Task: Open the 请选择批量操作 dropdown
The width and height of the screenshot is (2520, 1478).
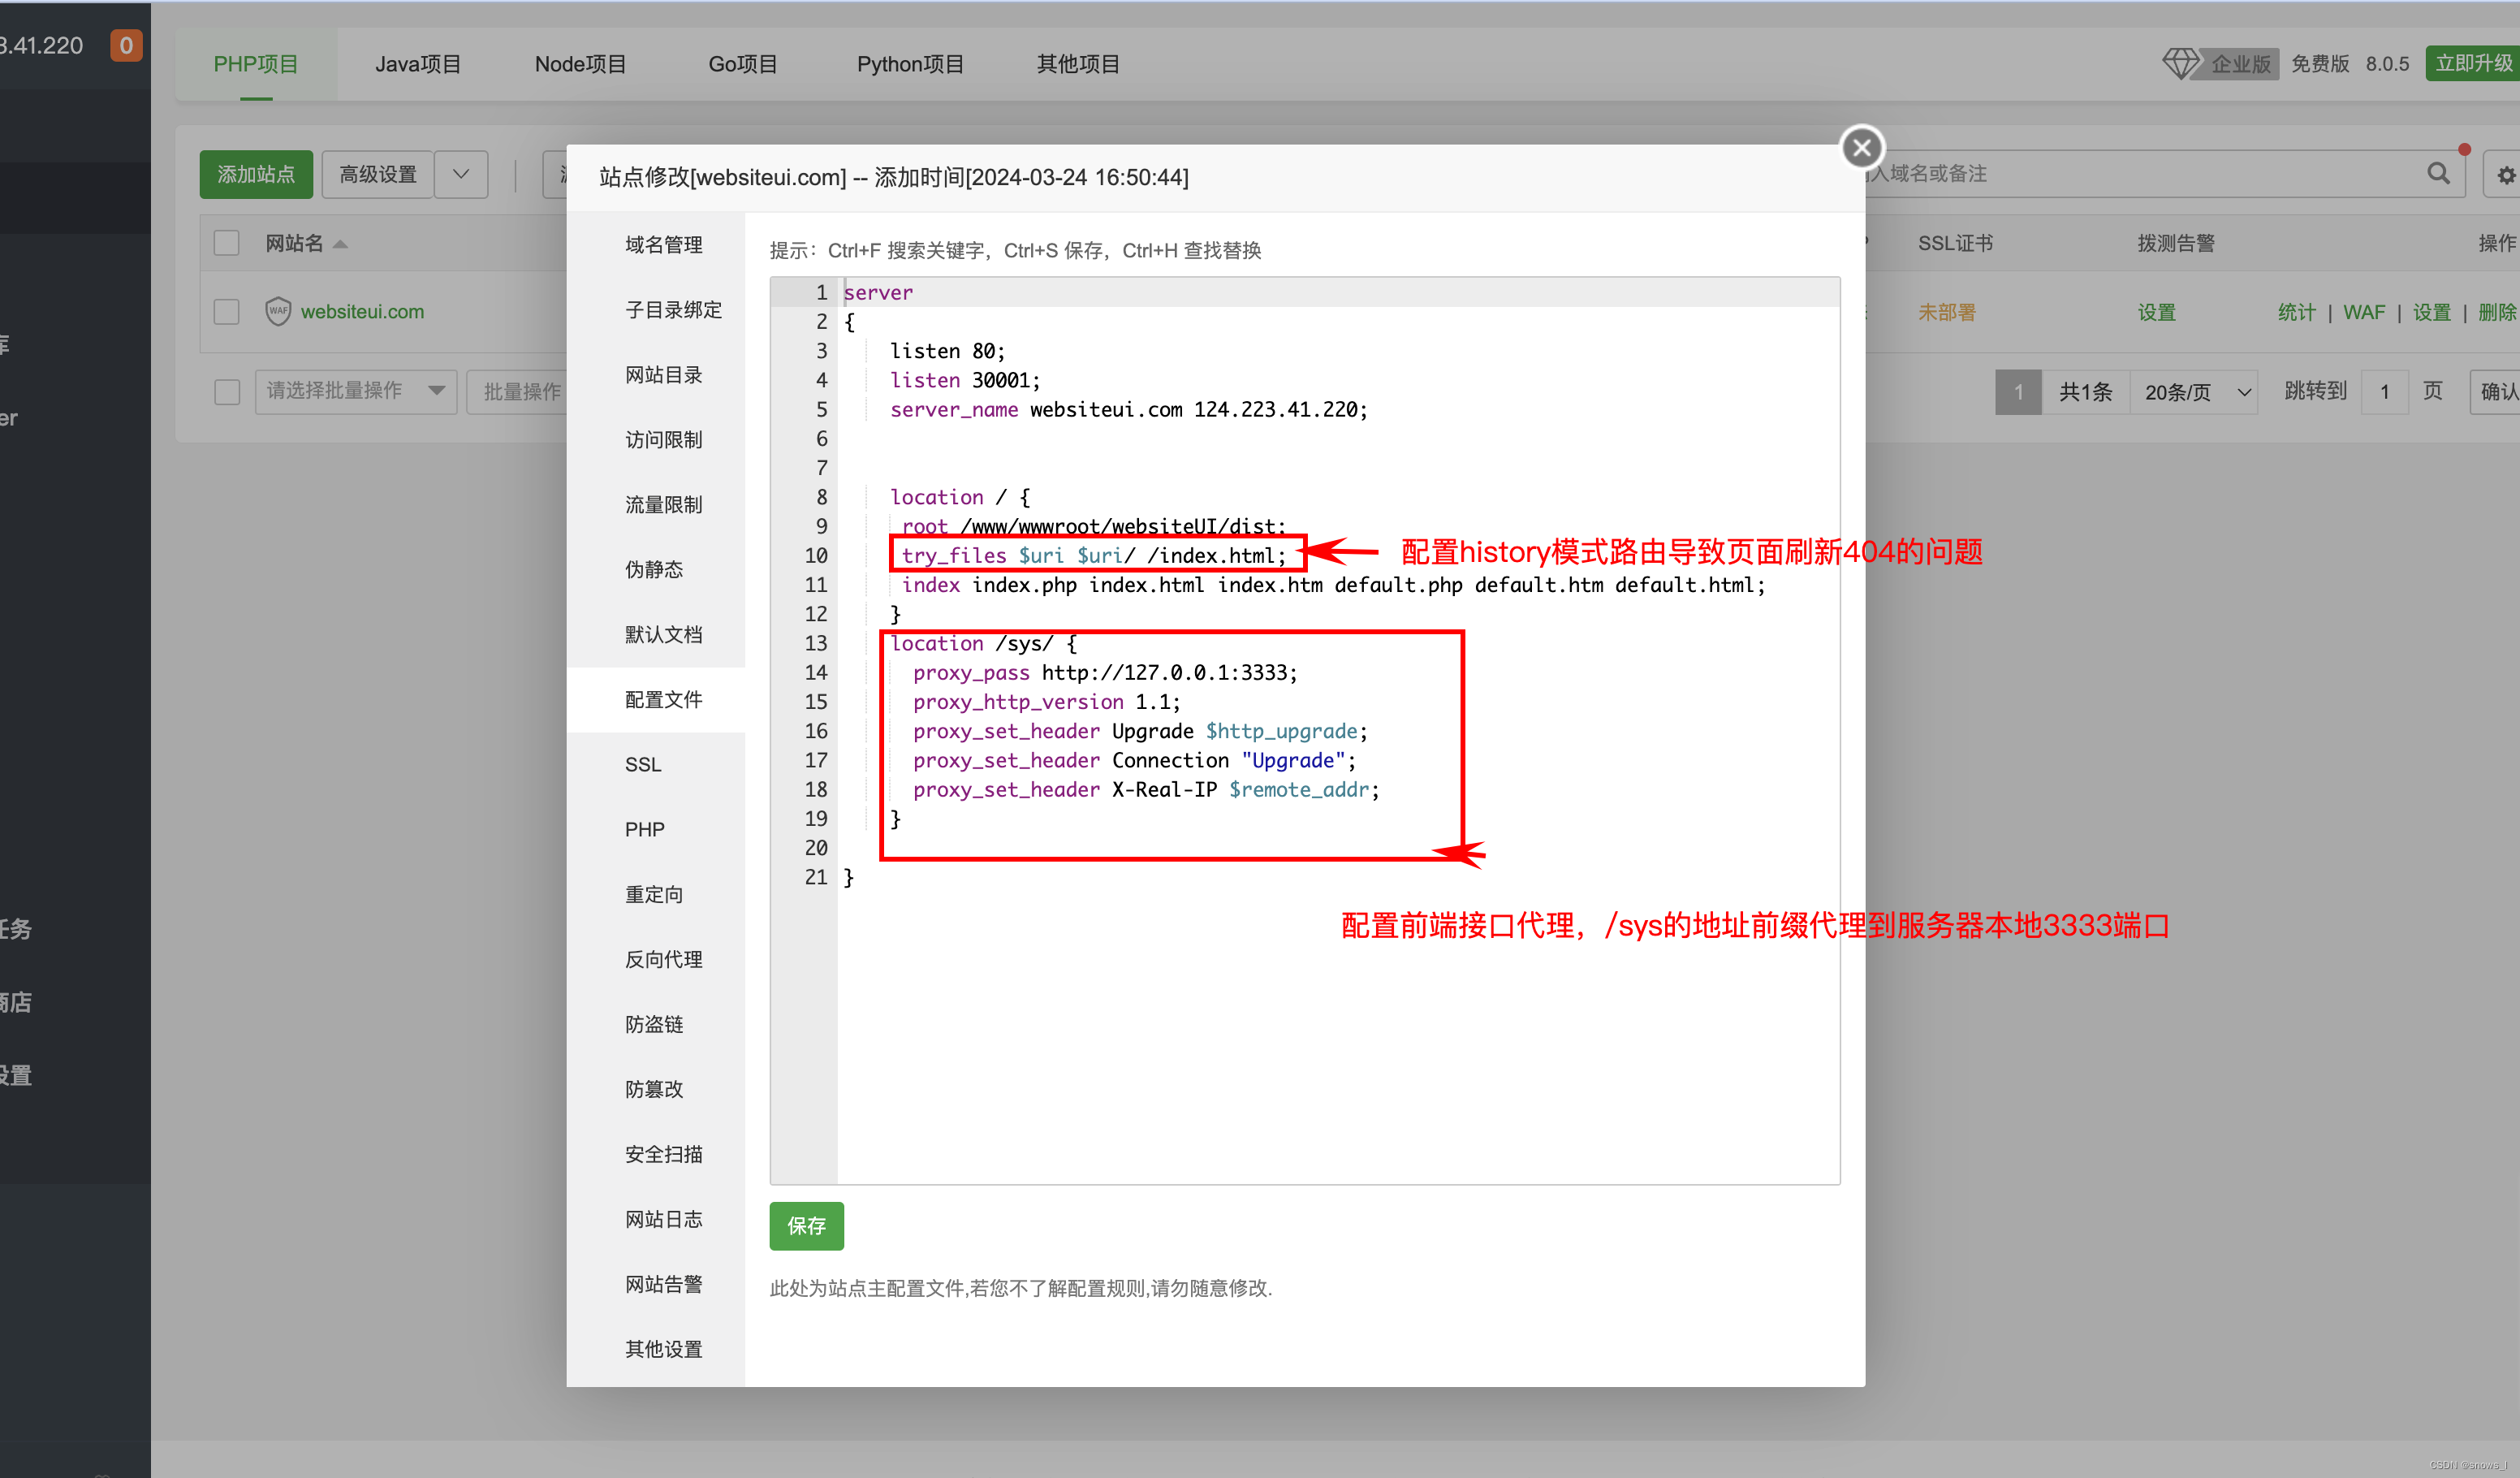Action: [356, 391]
